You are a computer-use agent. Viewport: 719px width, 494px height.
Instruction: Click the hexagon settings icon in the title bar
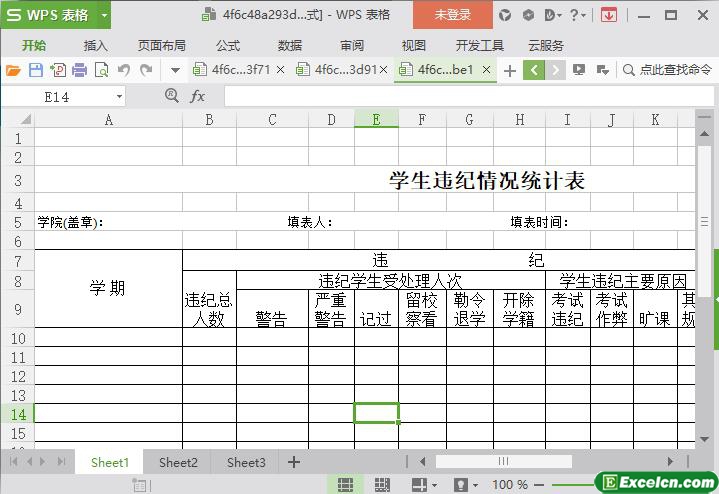(x=528, y=16)
